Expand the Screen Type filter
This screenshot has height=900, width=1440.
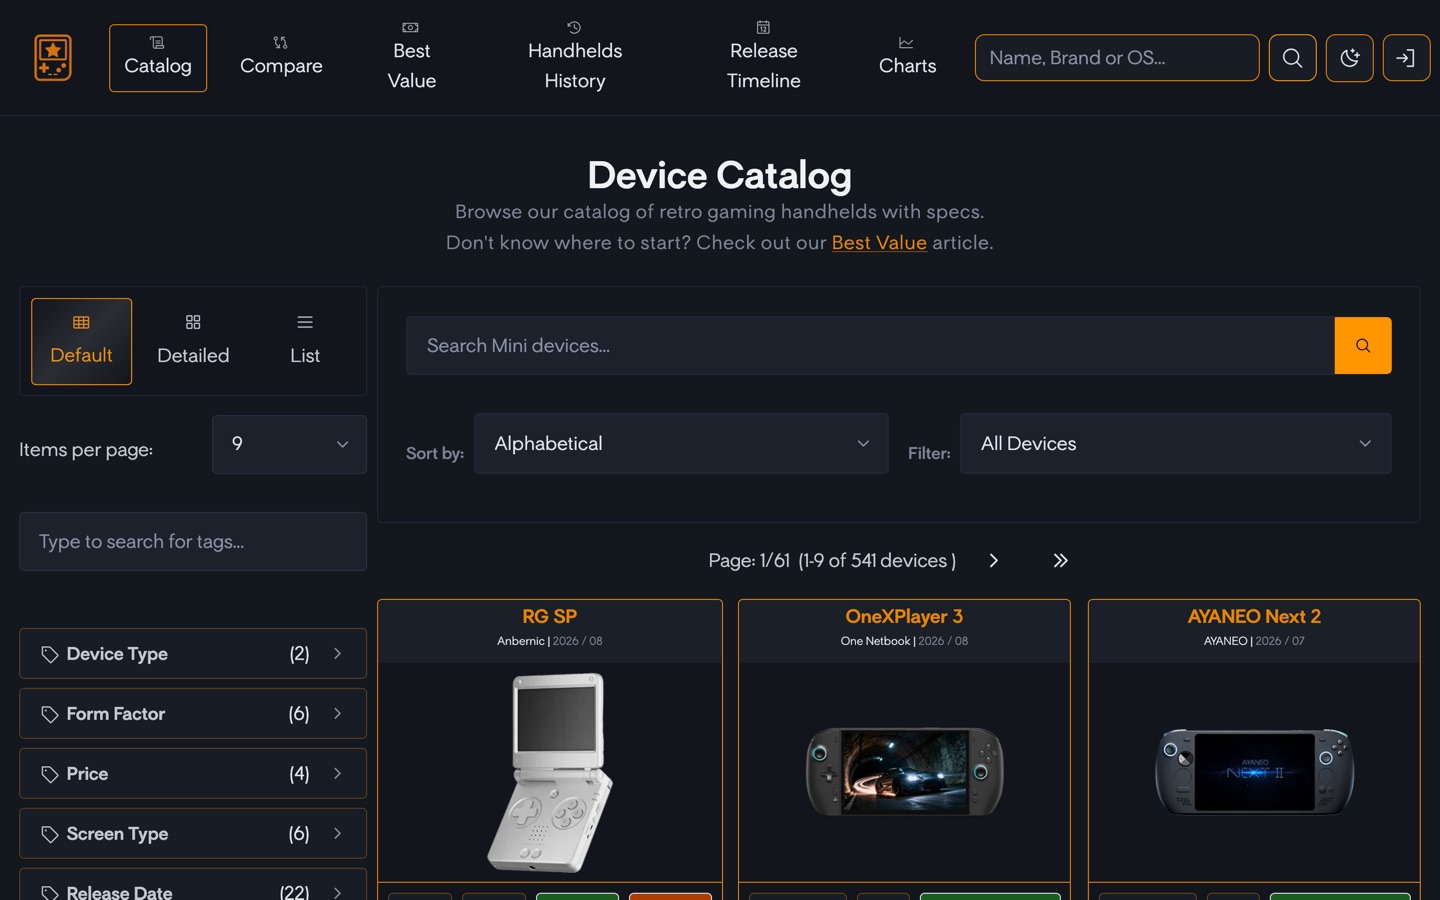click(193, 833)
